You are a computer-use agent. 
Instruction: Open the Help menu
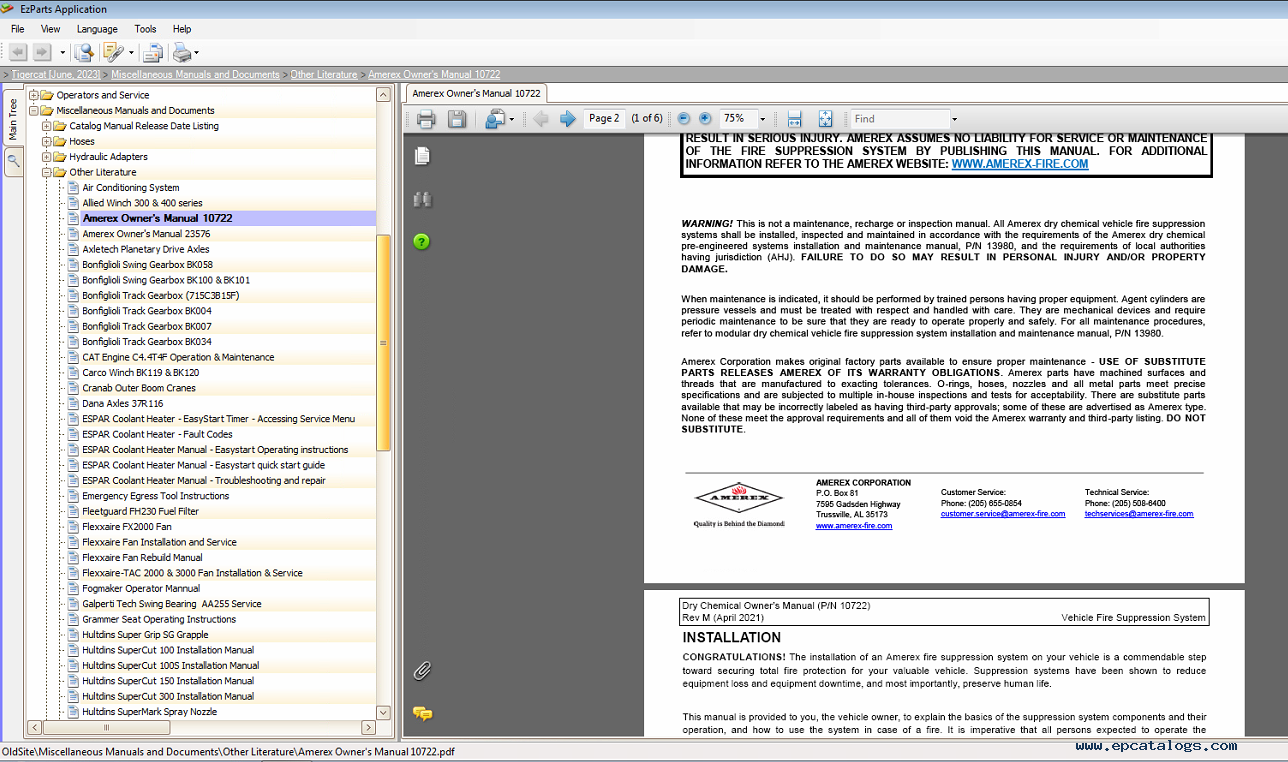click(x=182, y=29)
